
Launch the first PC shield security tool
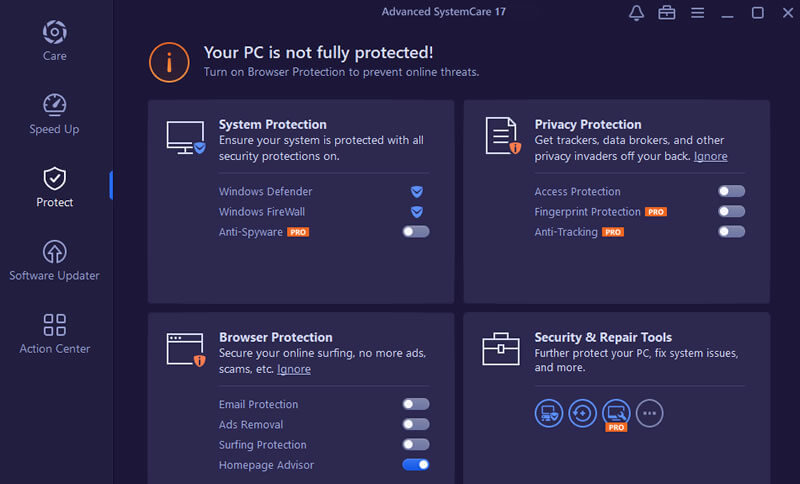[x=548, y=413]
